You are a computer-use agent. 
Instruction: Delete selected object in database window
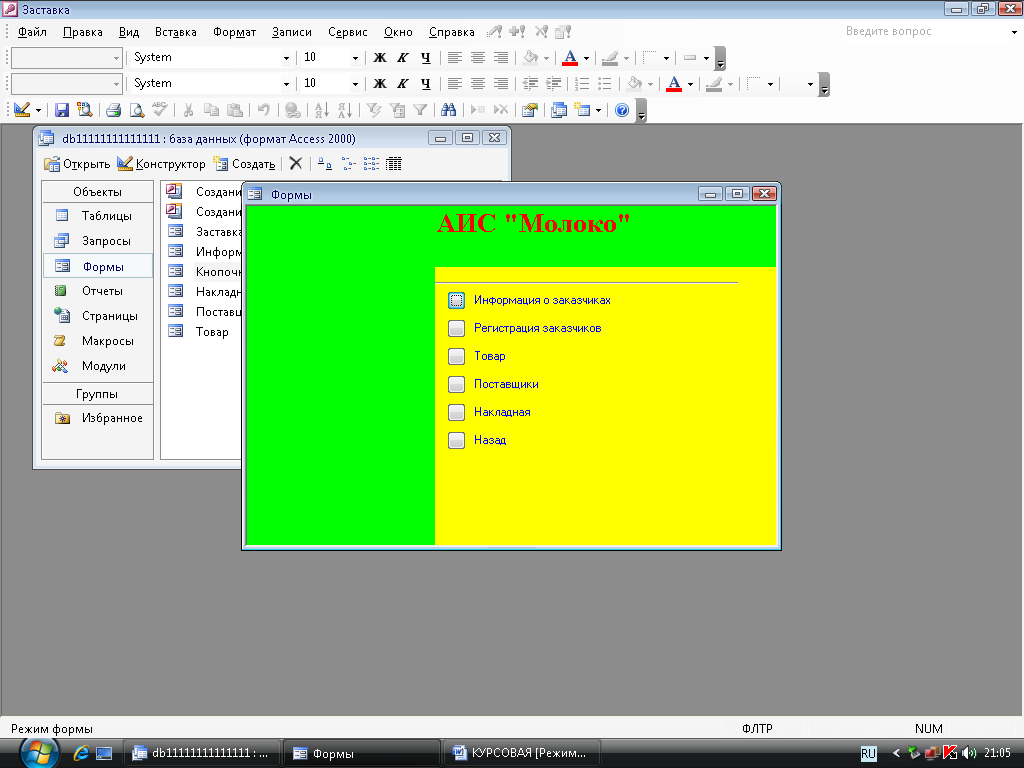coord(296,163)
